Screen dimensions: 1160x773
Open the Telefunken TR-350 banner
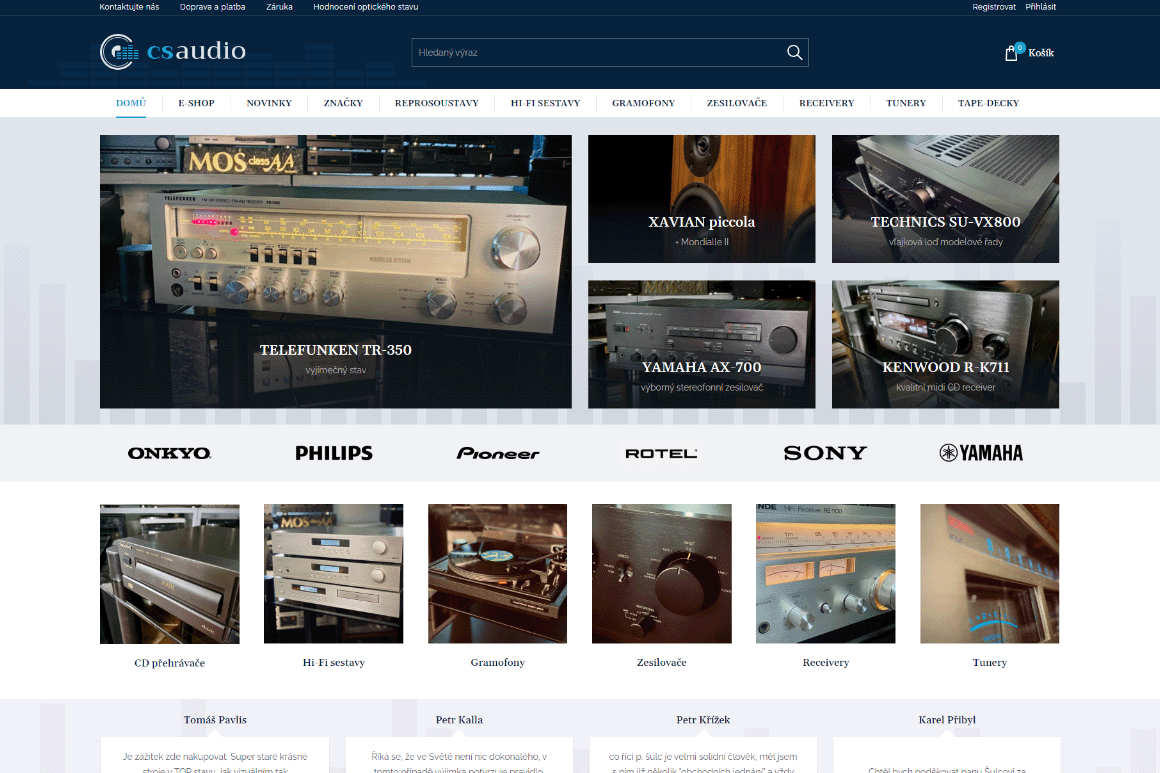(336, 271)
